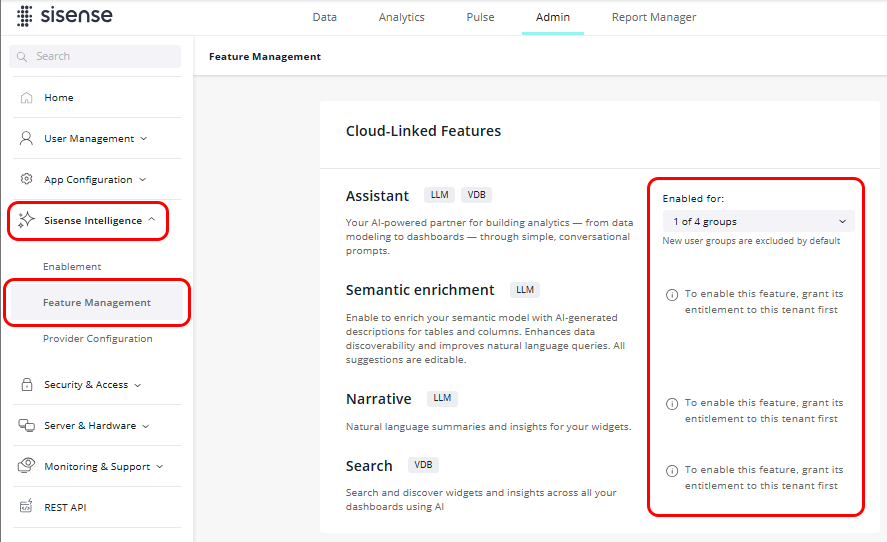Go to Report Manager tab
This screenshot has height=542, width=887.
[x=654, y=18]
